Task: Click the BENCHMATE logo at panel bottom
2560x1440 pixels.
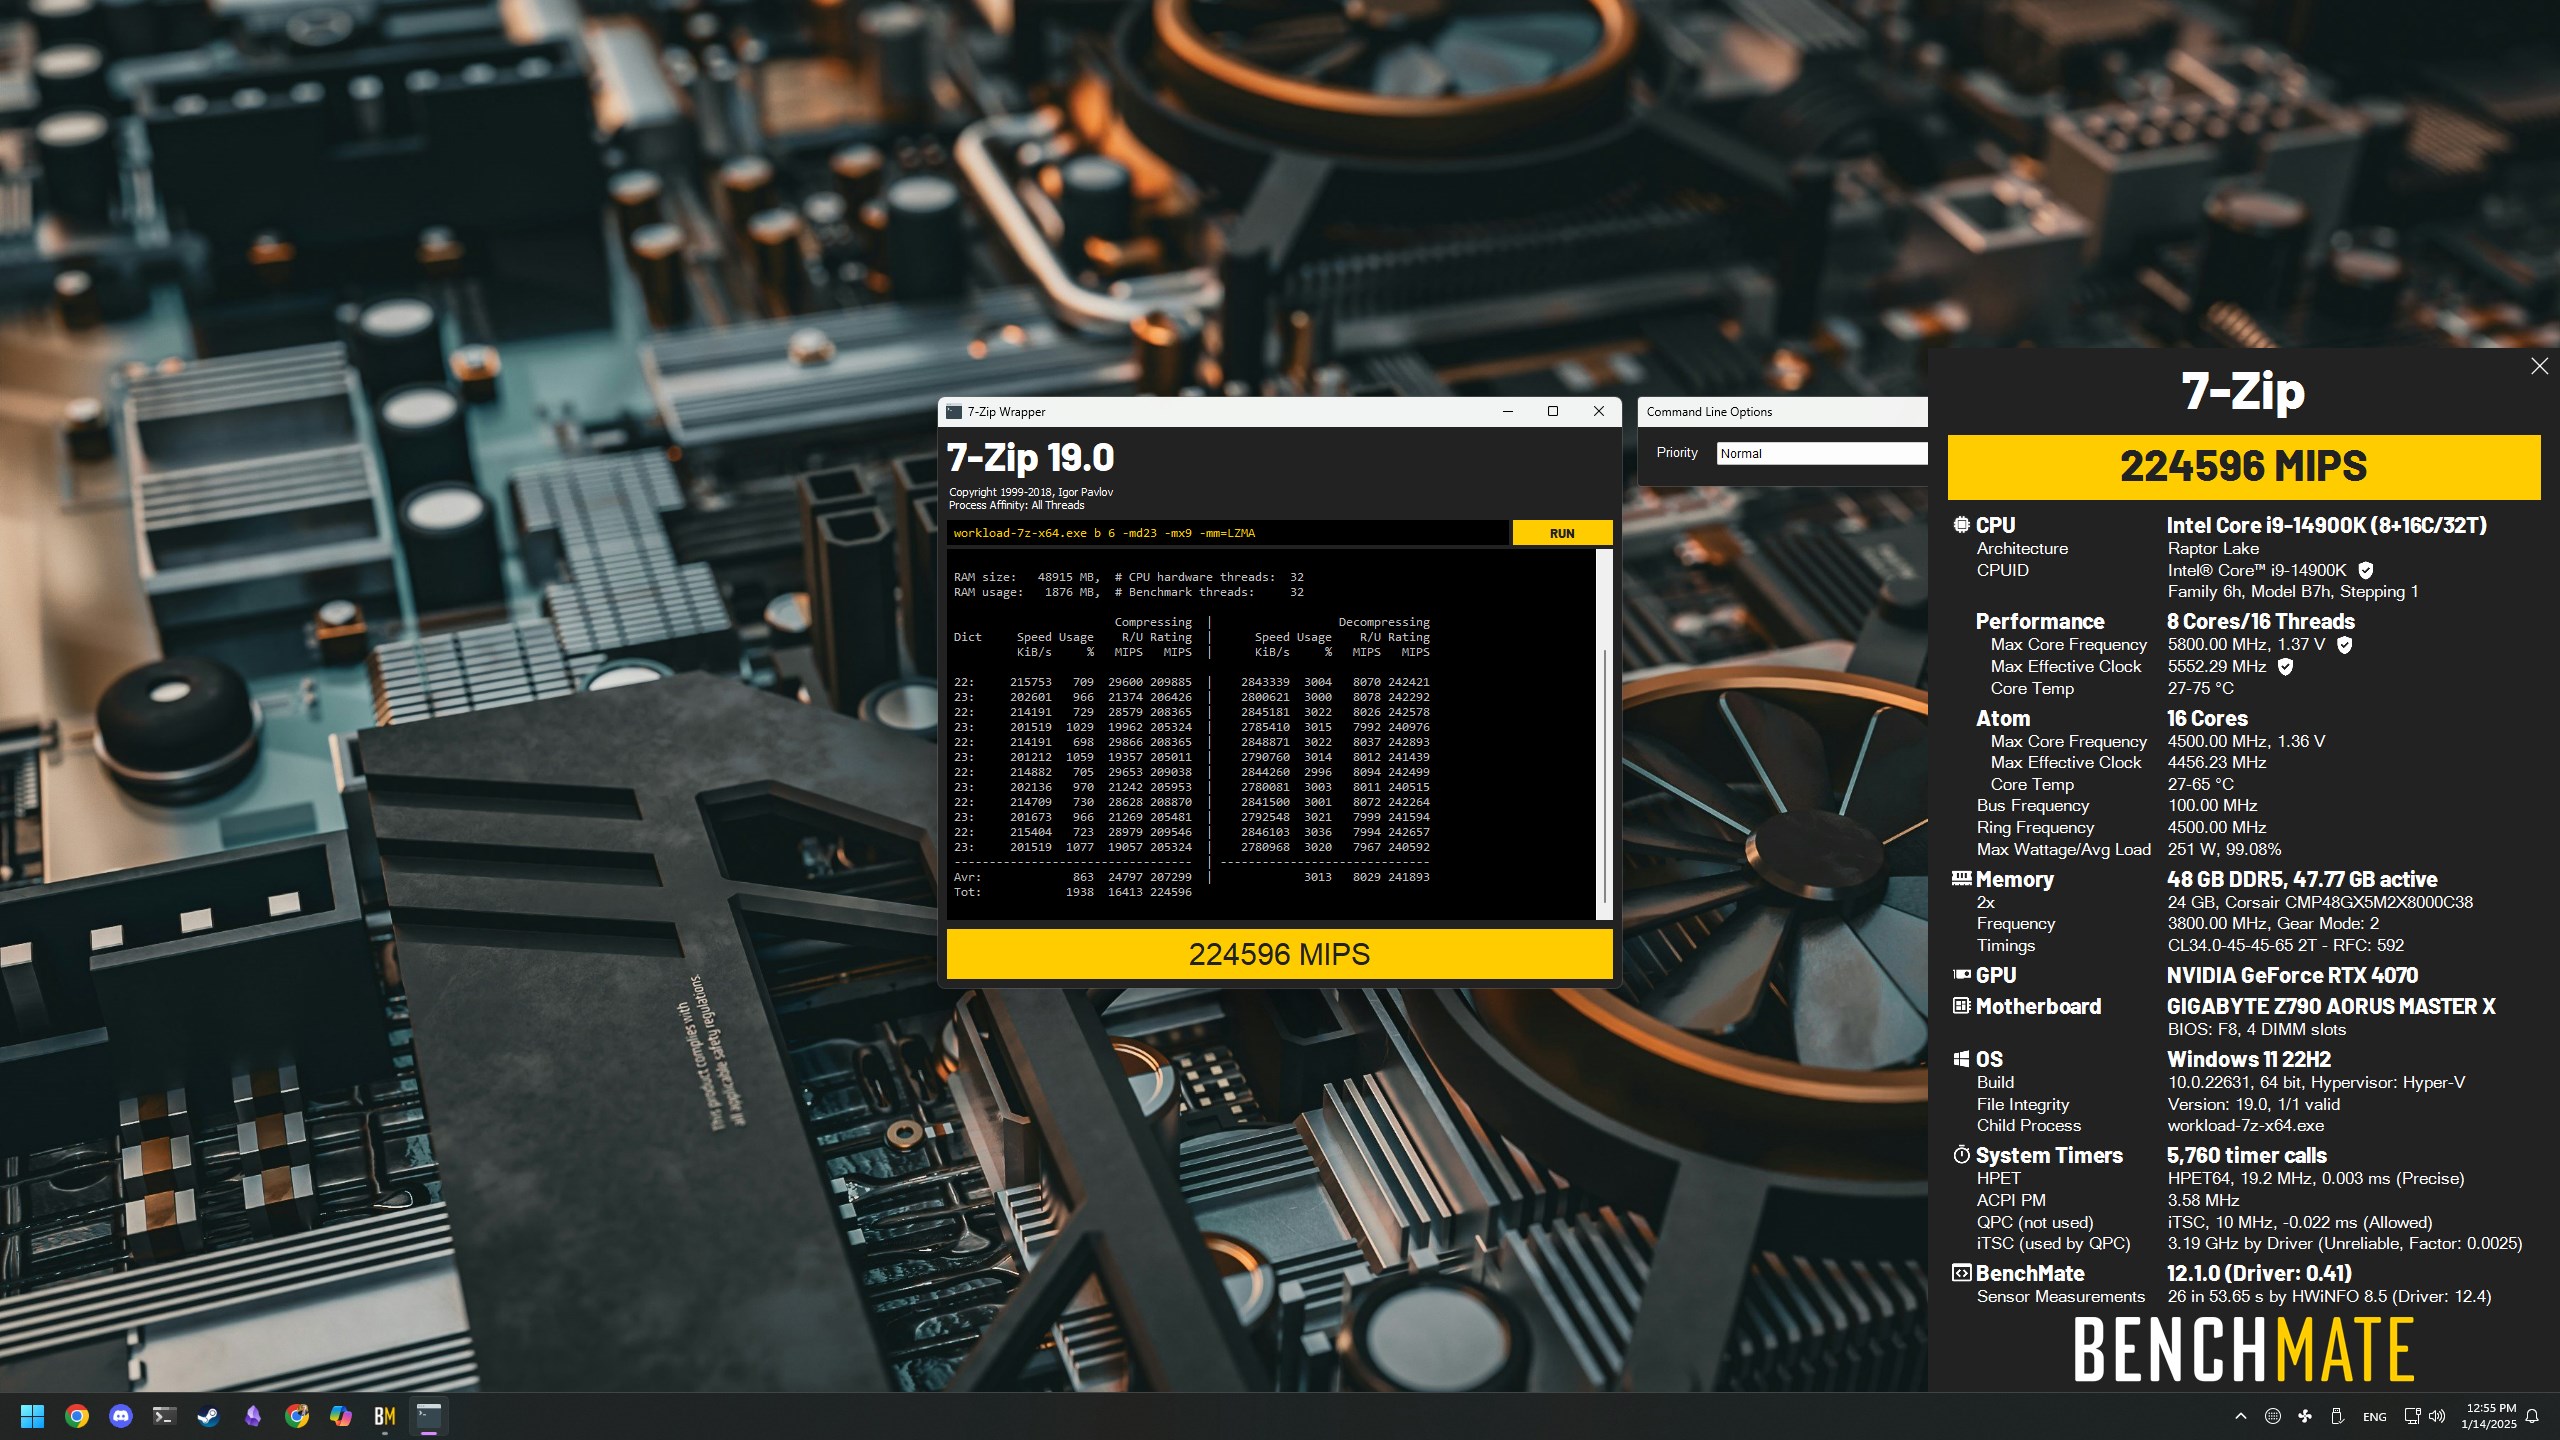Action: click(x=2244, y=1349)
